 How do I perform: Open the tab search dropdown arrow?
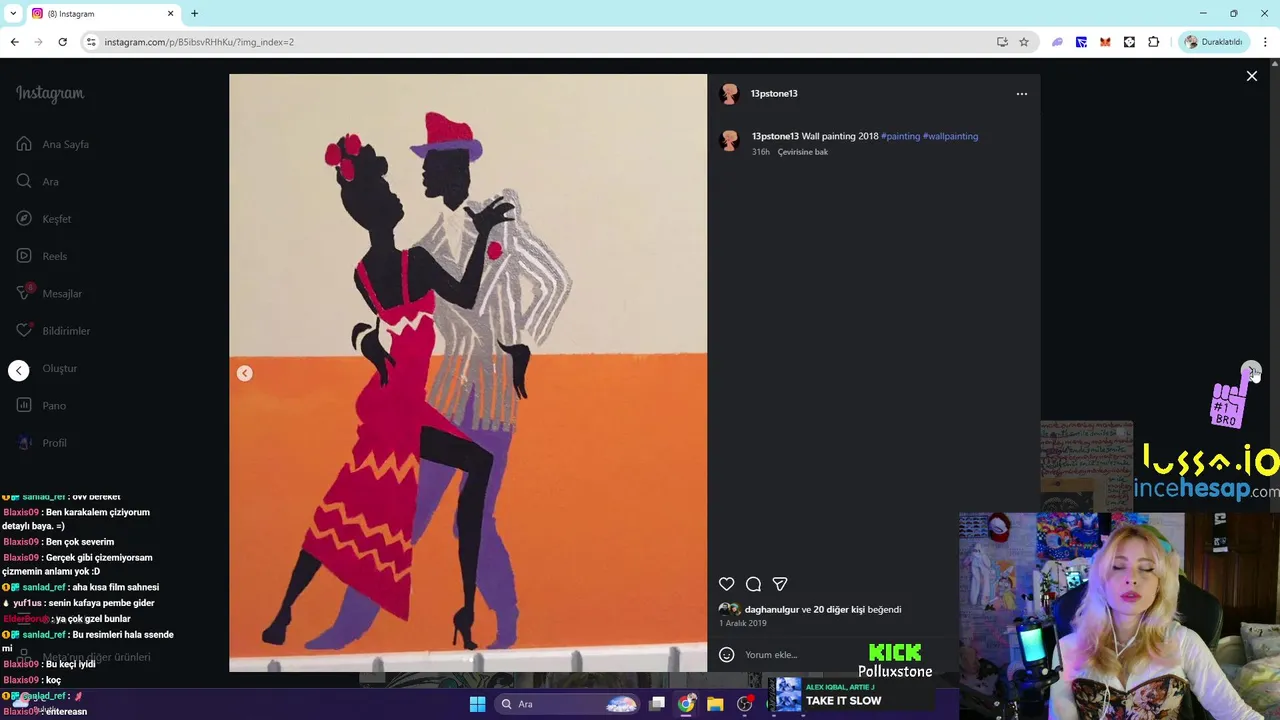pos(13,14)
